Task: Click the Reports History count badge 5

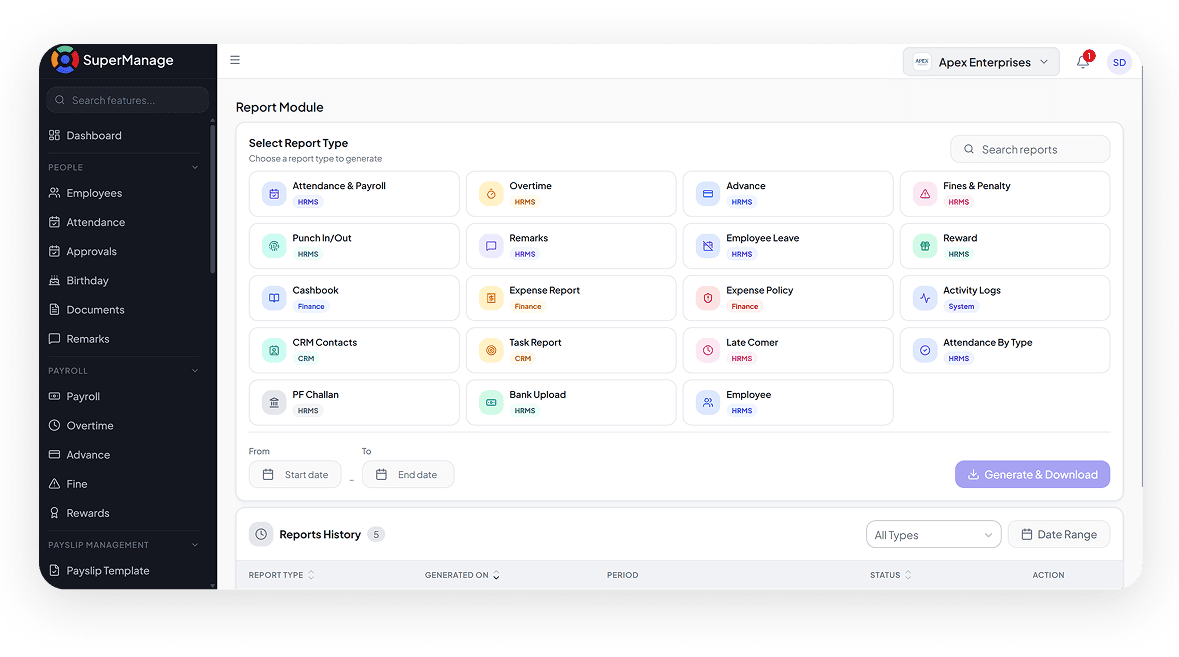Action: click(376, 534)
